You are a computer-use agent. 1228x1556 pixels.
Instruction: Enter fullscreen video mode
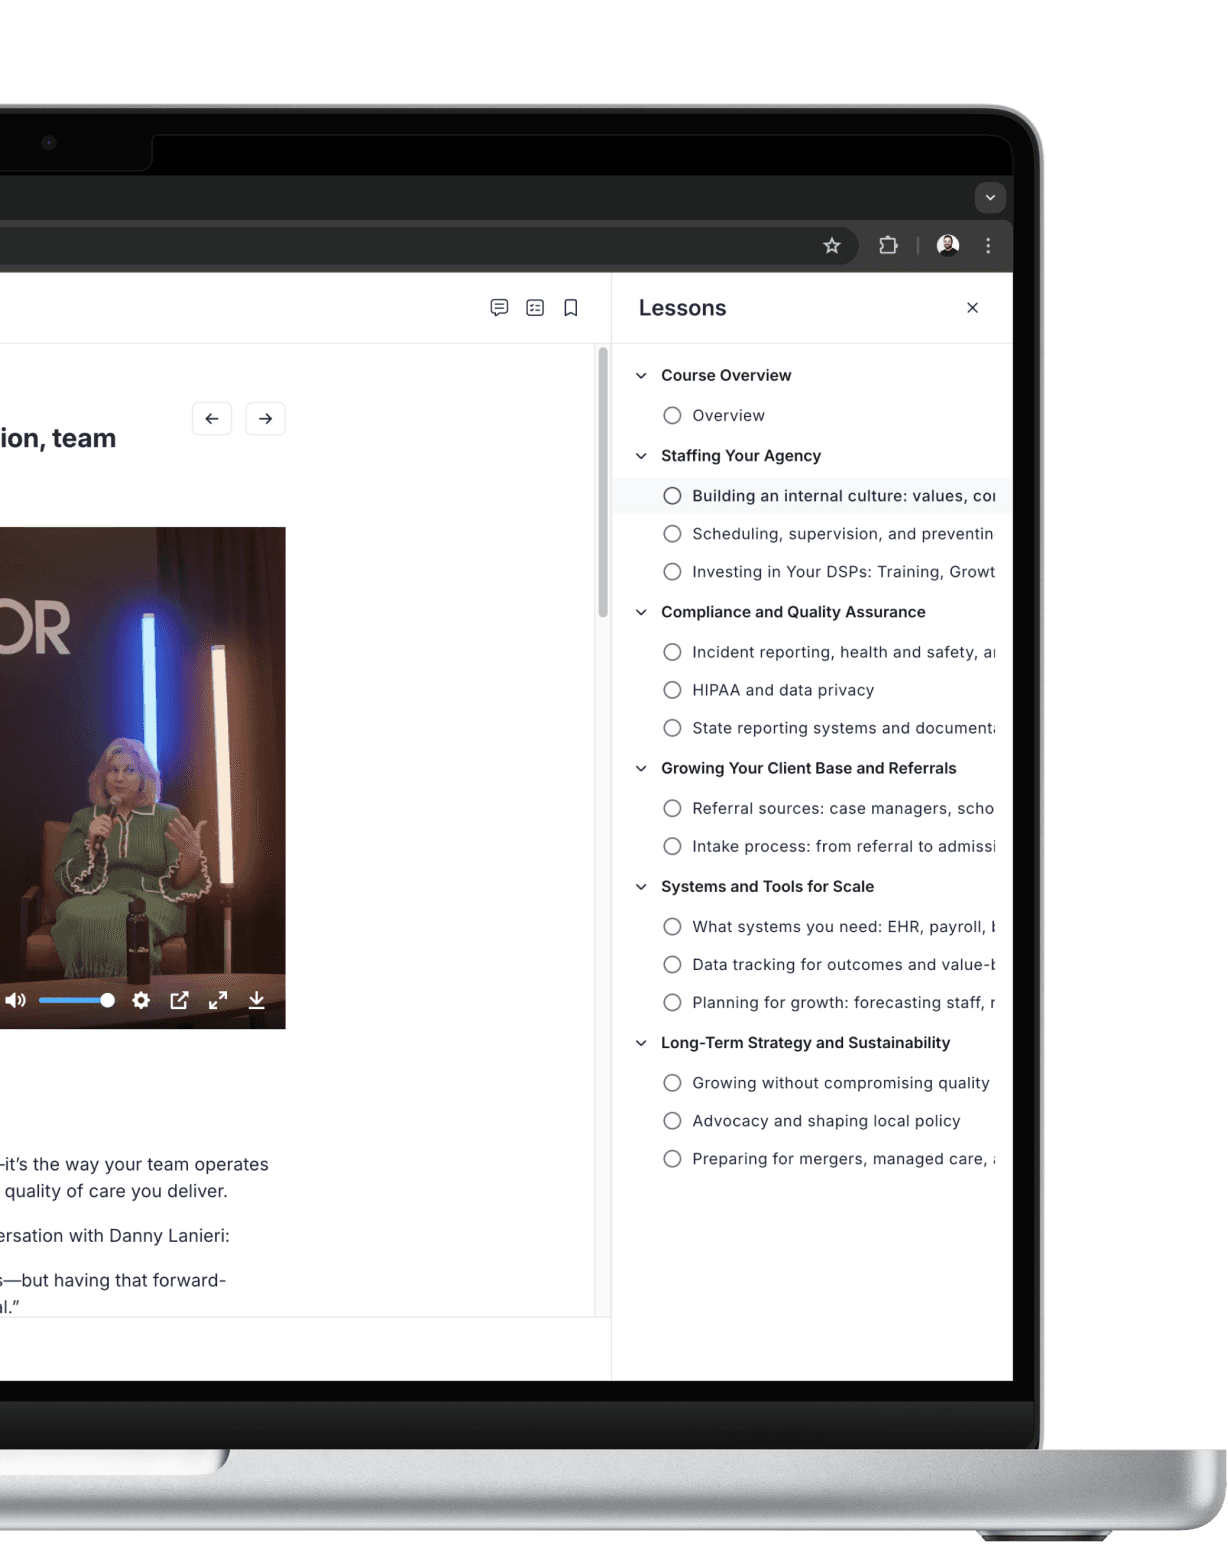(218, 1000)
